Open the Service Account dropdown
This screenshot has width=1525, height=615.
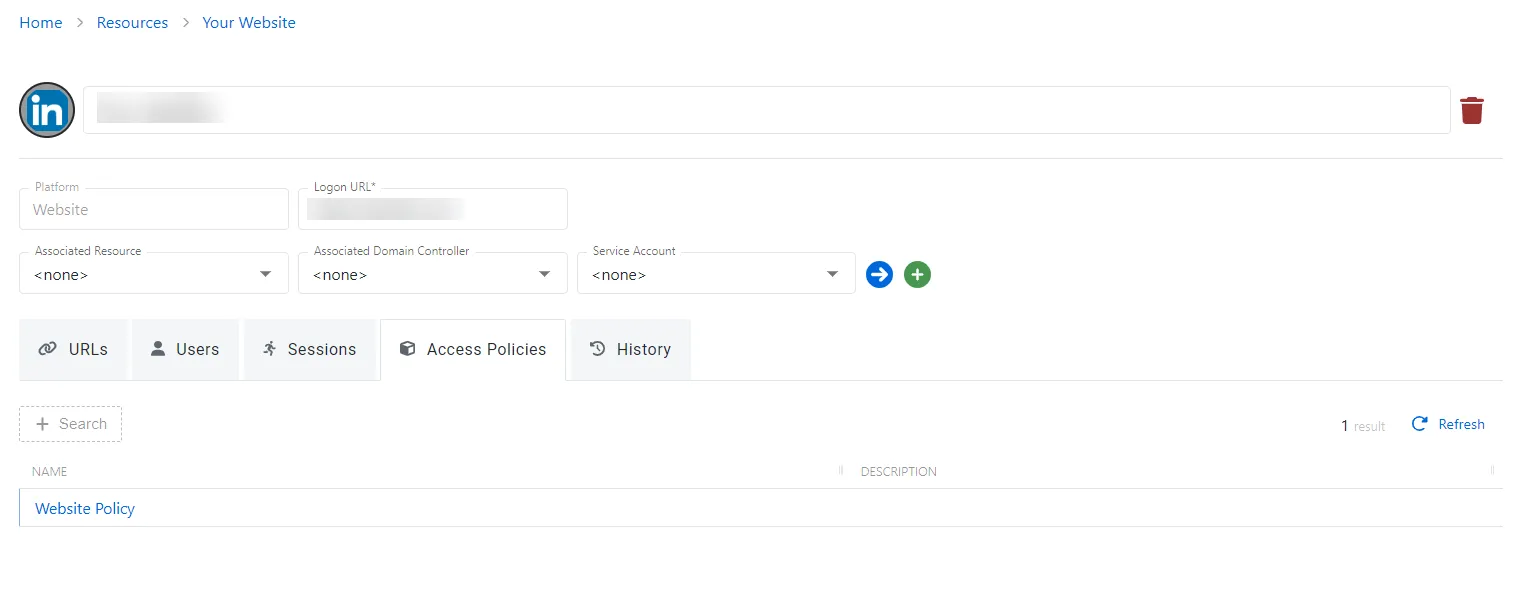pyautogui.click(x=716, y=273)
